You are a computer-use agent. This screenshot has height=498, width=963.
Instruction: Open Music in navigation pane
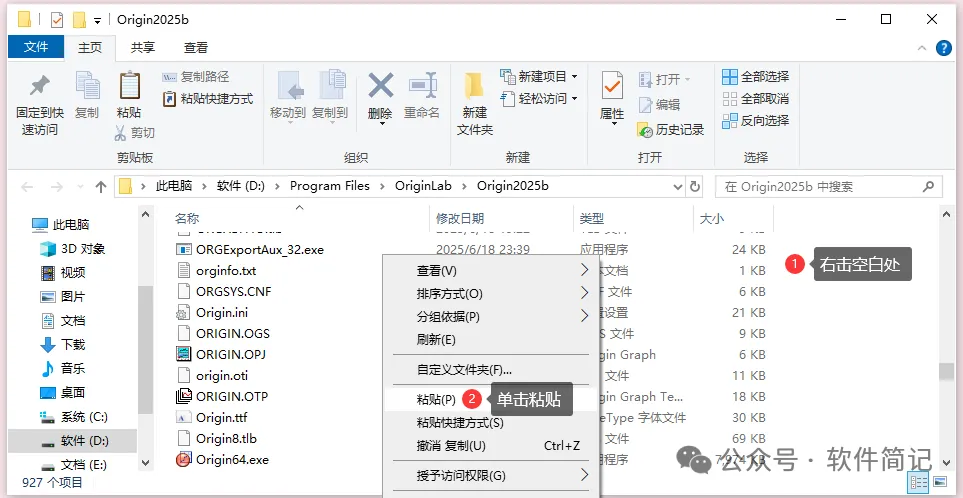pos(63,368)
